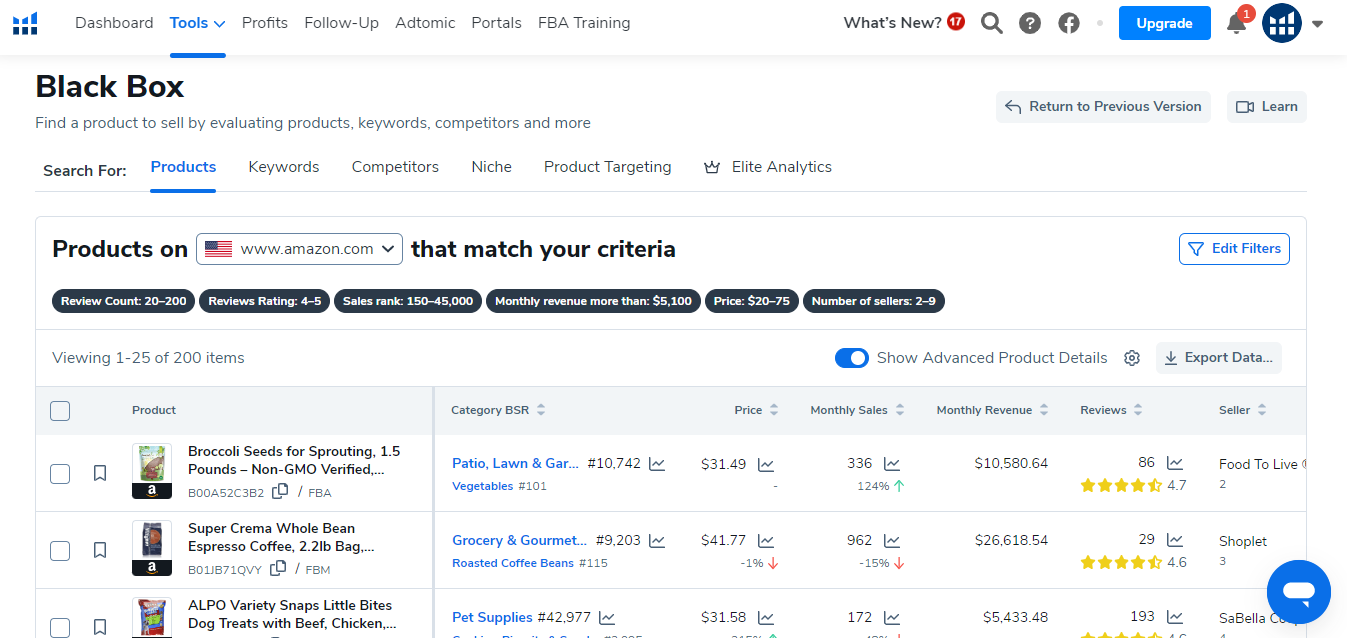Switch to the Keywords tab

click(284, 167)
